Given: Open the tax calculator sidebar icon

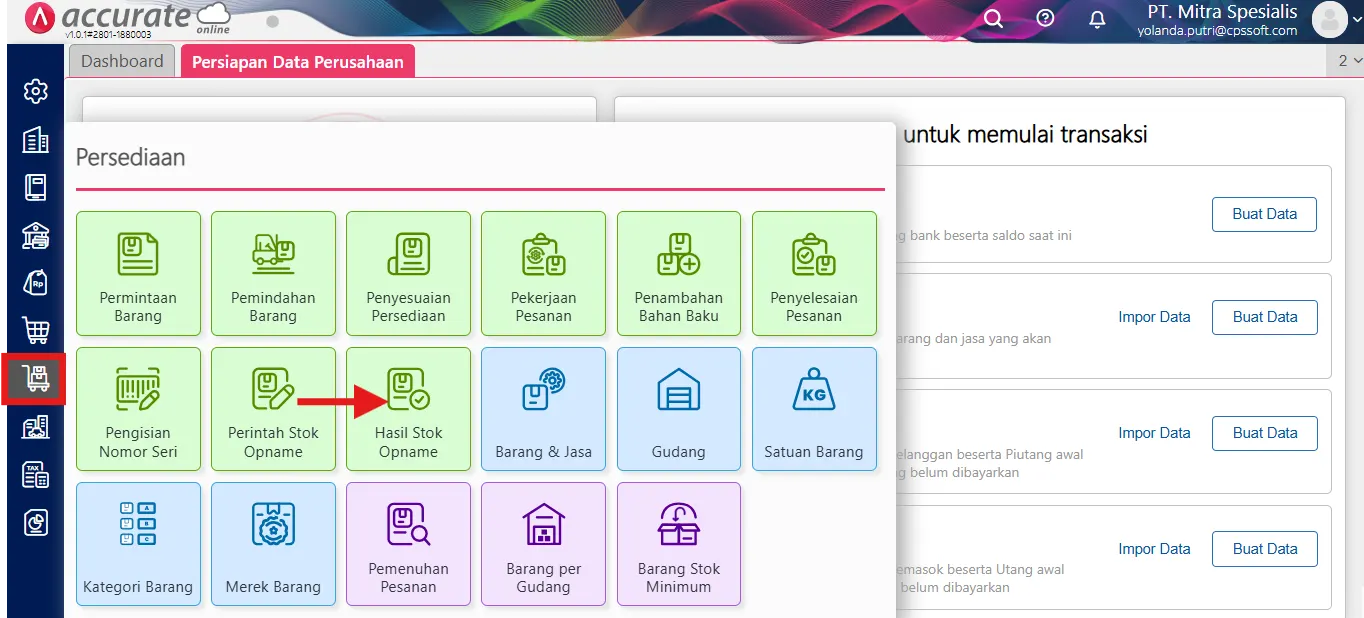Looking at the screenshot, I should pyautogui.click(x=35, y=474).
